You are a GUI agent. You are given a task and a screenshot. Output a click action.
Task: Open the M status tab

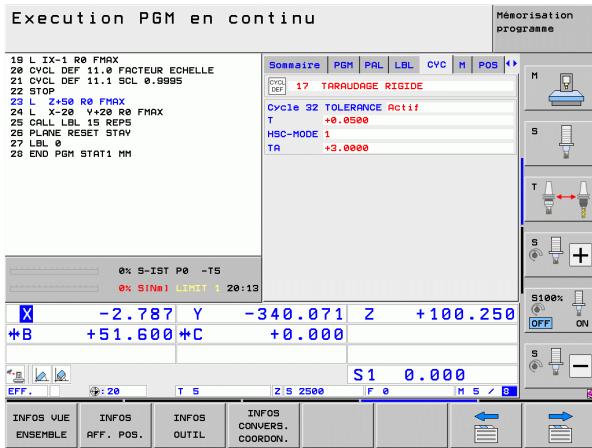pyautogui.click(x=462, y=65)
